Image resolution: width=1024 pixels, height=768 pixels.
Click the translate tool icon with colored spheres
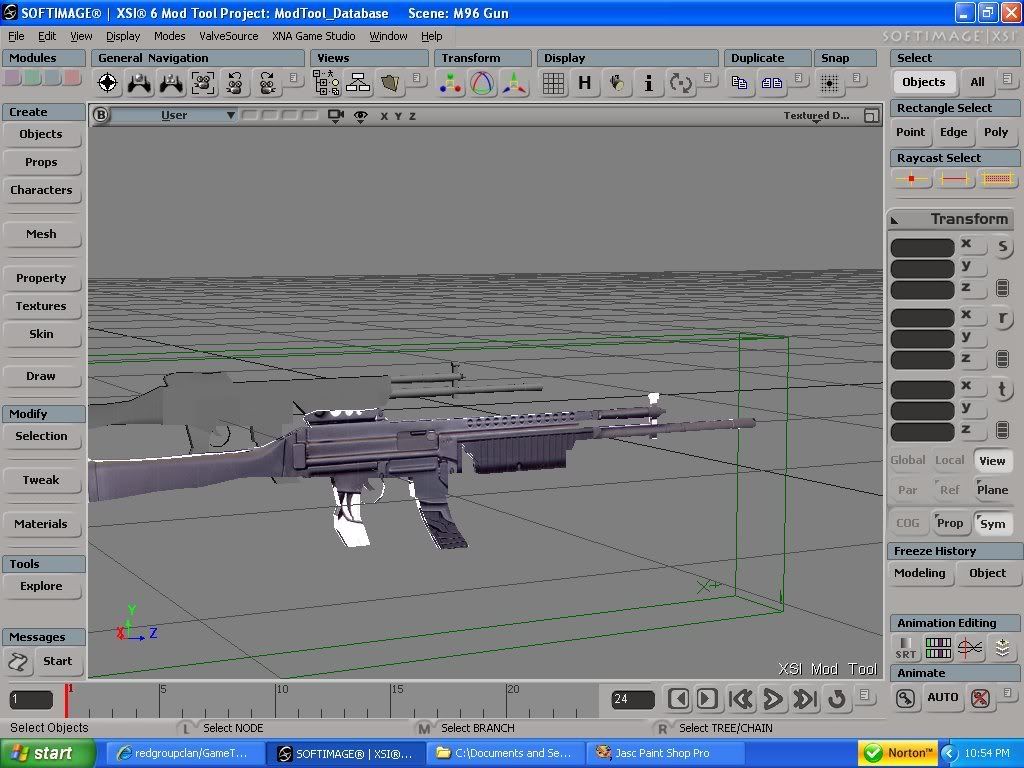(x=451, y=83)
